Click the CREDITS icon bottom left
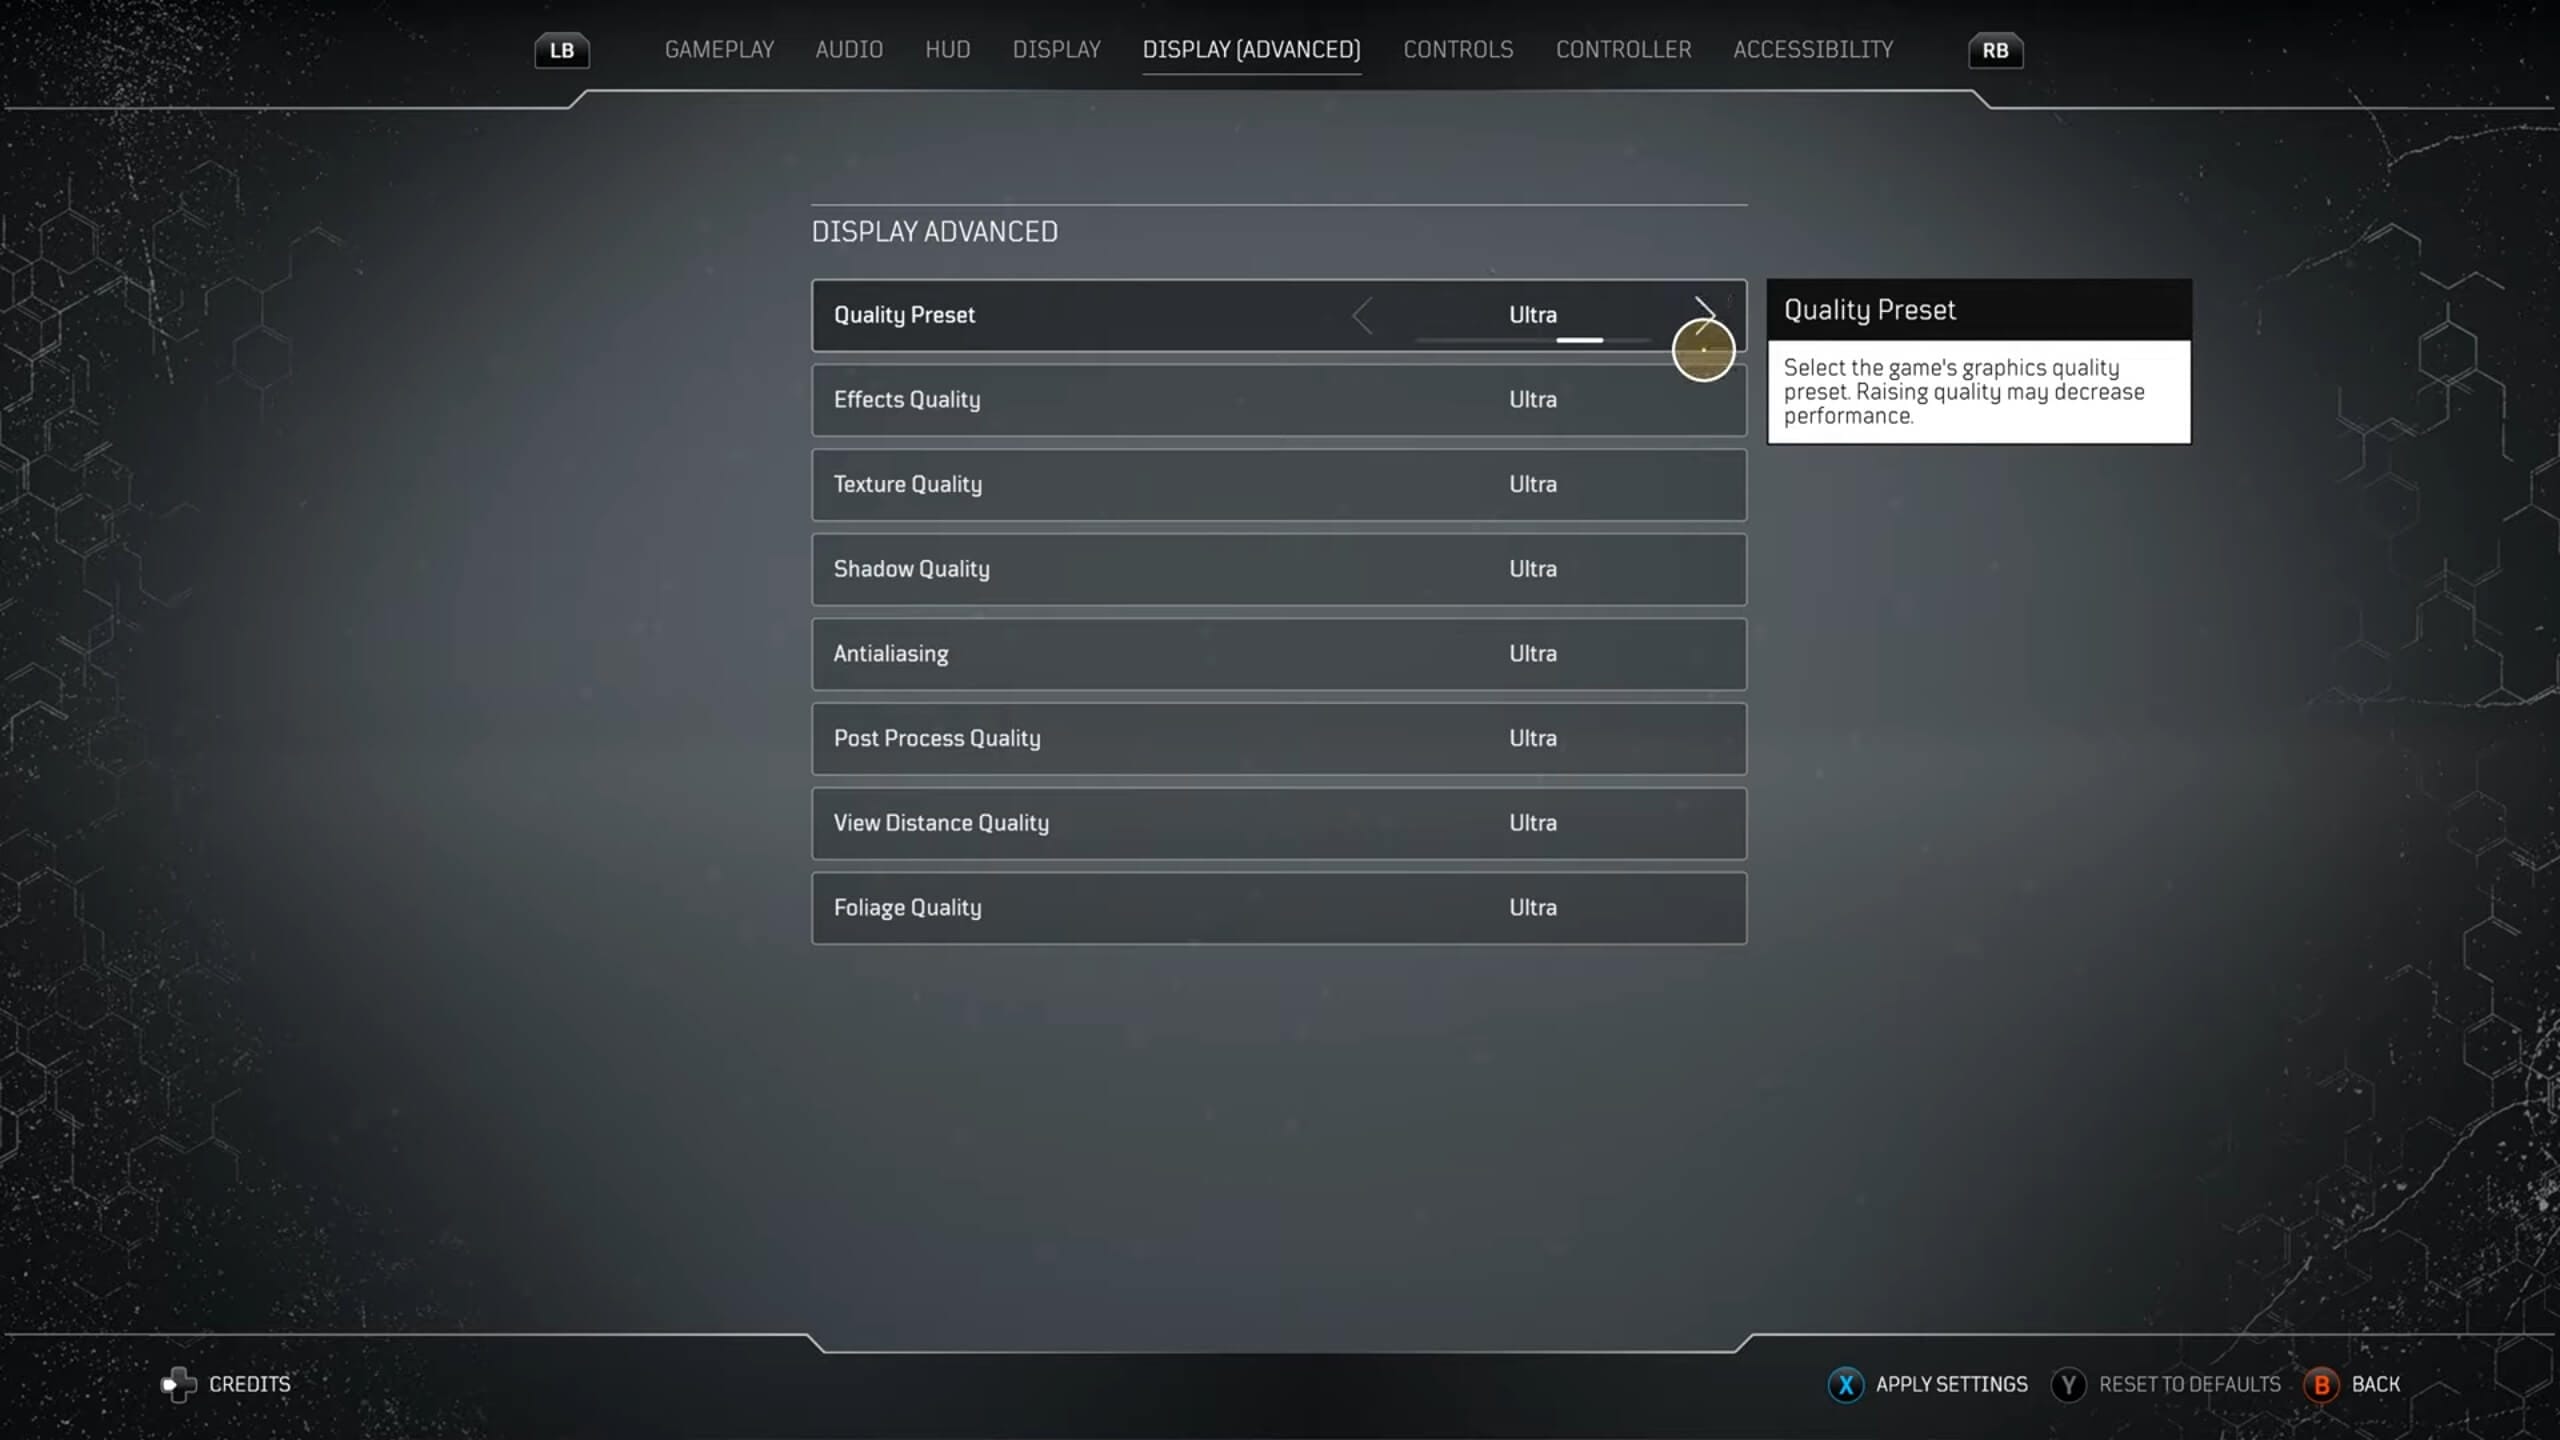Screen dimensions: 2560x1440 point(178,1384)
